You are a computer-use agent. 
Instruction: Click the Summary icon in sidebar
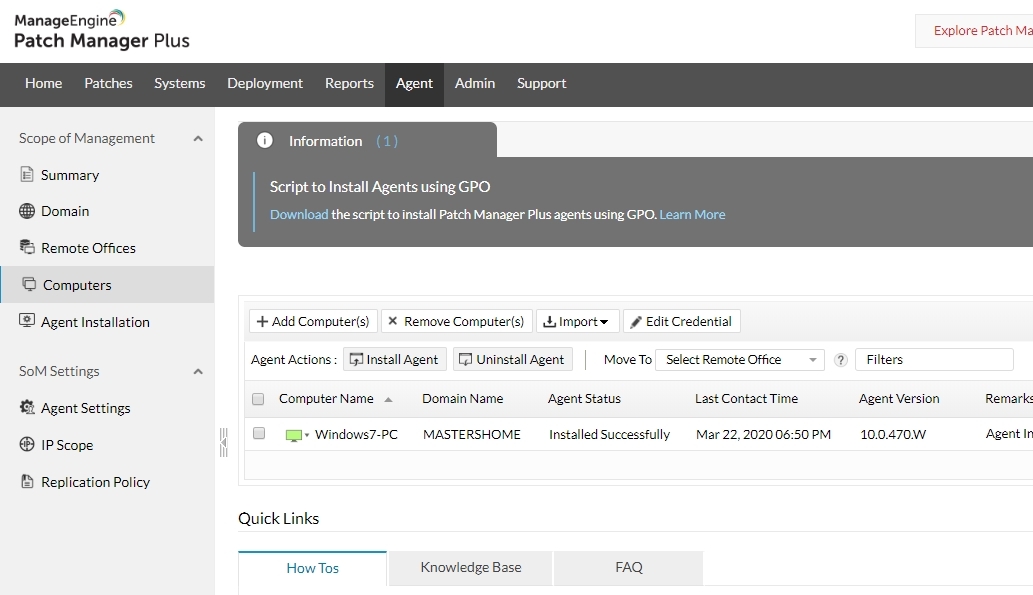tap(27, 175)
